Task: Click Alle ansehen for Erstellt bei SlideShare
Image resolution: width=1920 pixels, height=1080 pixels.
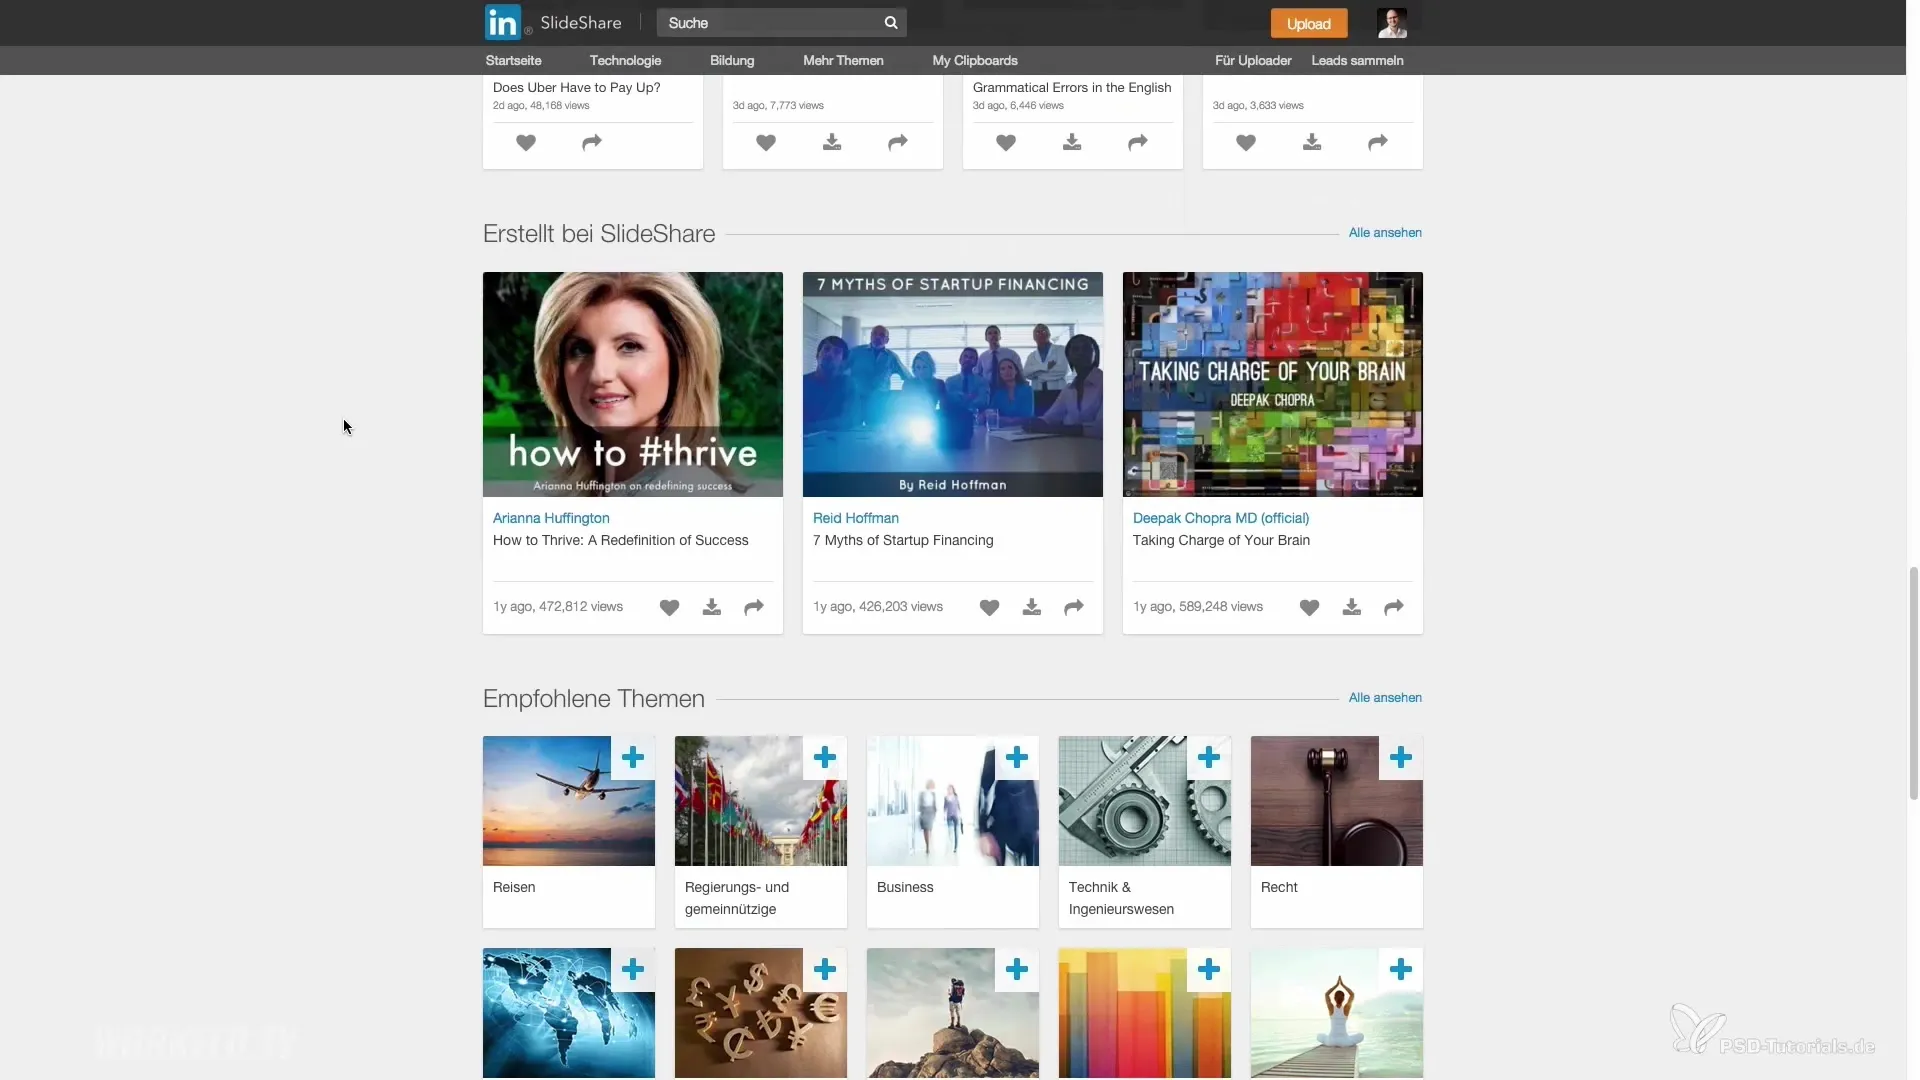Action: point(1385,233)
